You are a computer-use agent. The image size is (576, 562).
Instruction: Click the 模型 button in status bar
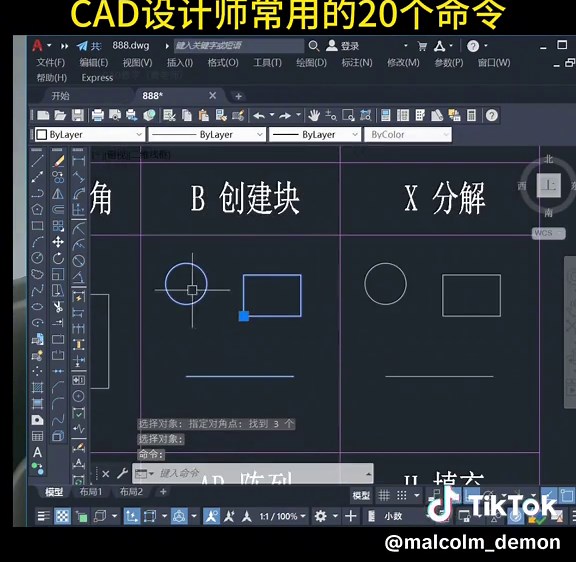[361, 496]
